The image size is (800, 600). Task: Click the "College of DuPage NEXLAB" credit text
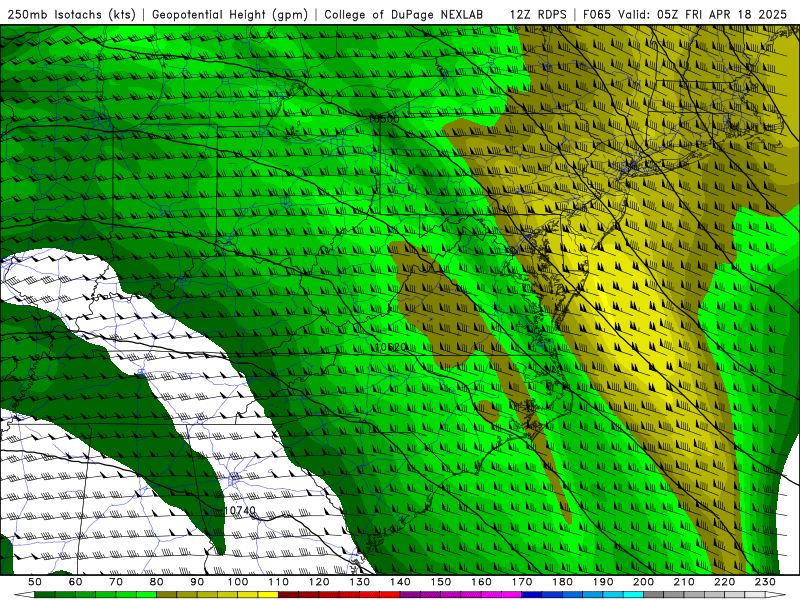coord(404,14)
